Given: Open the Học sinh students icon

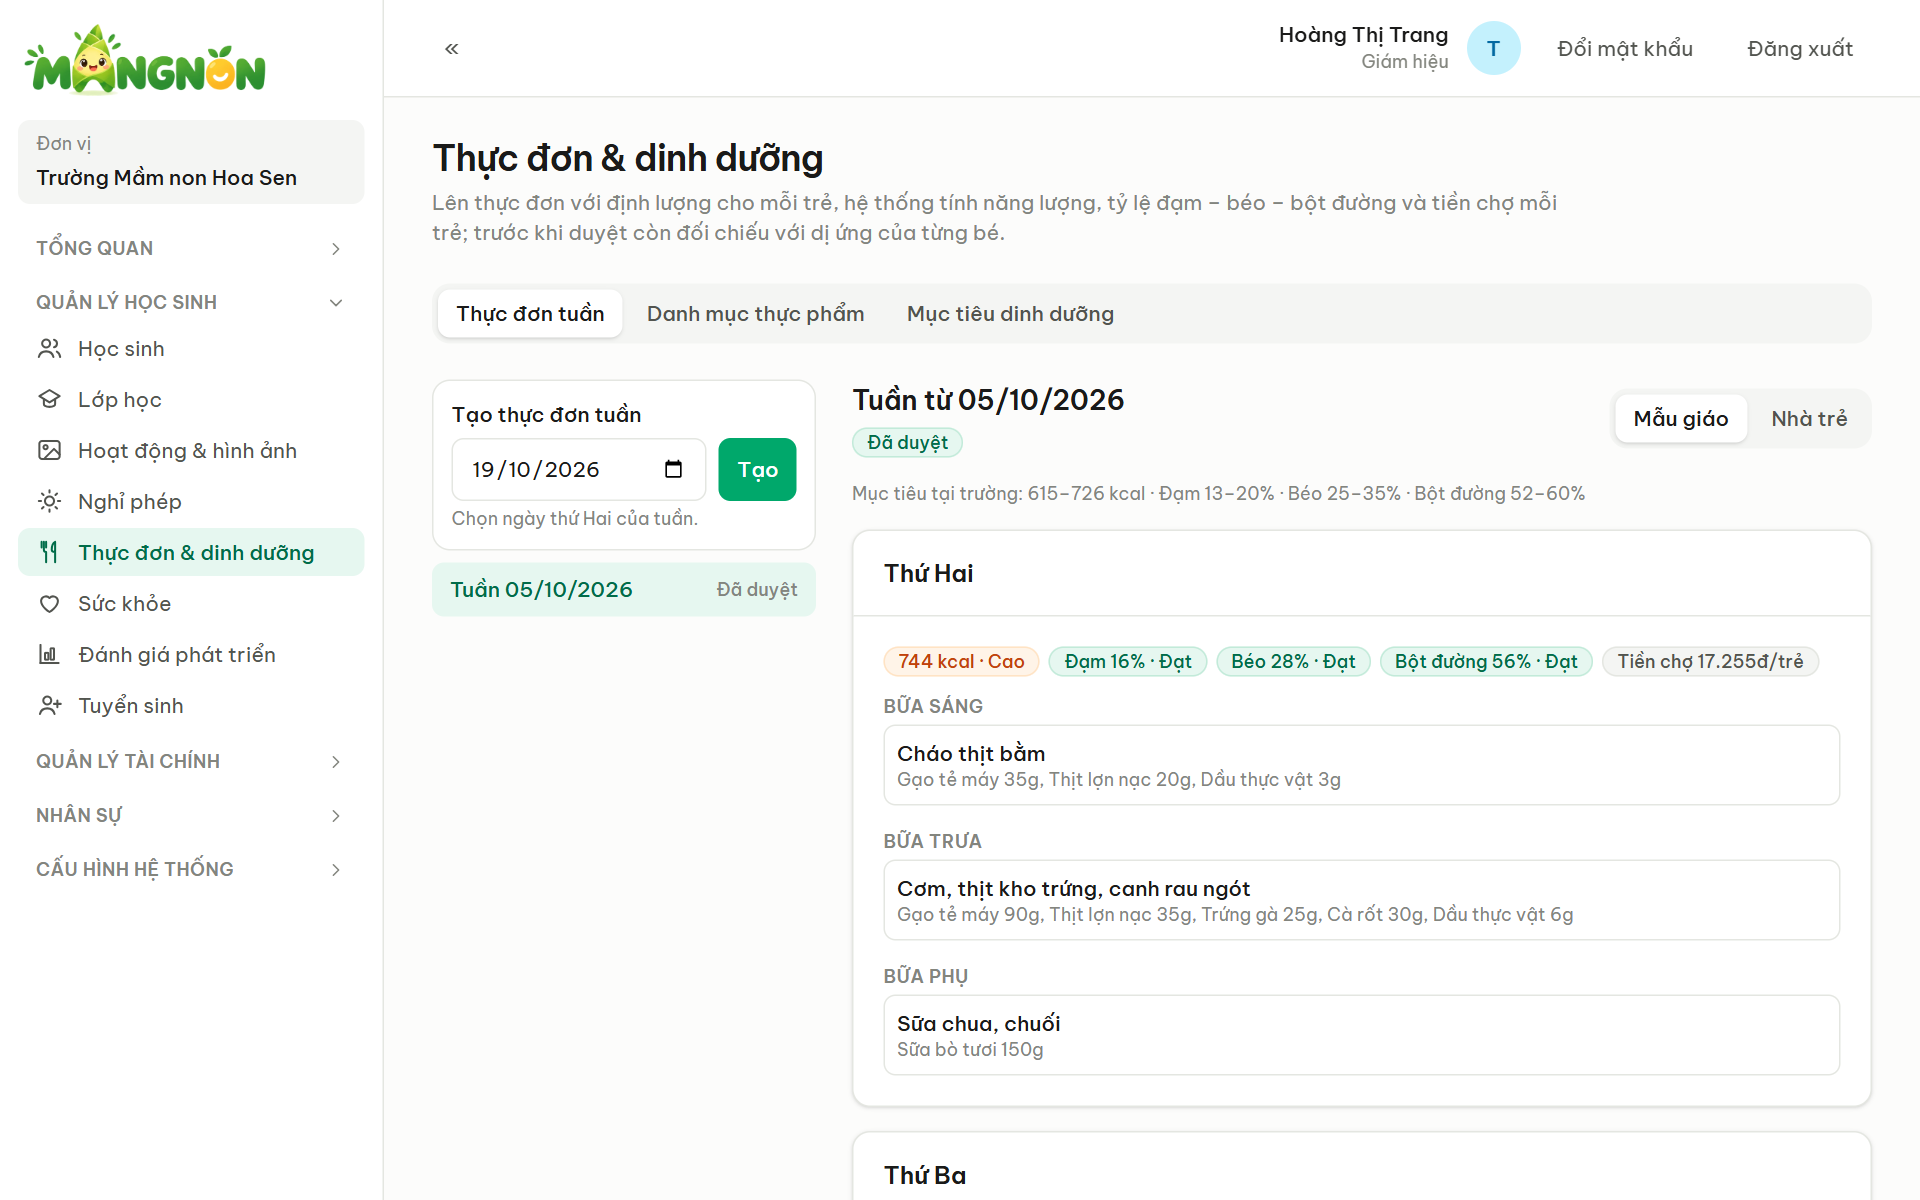Looking at the screenshot, I should coord(49,349).
